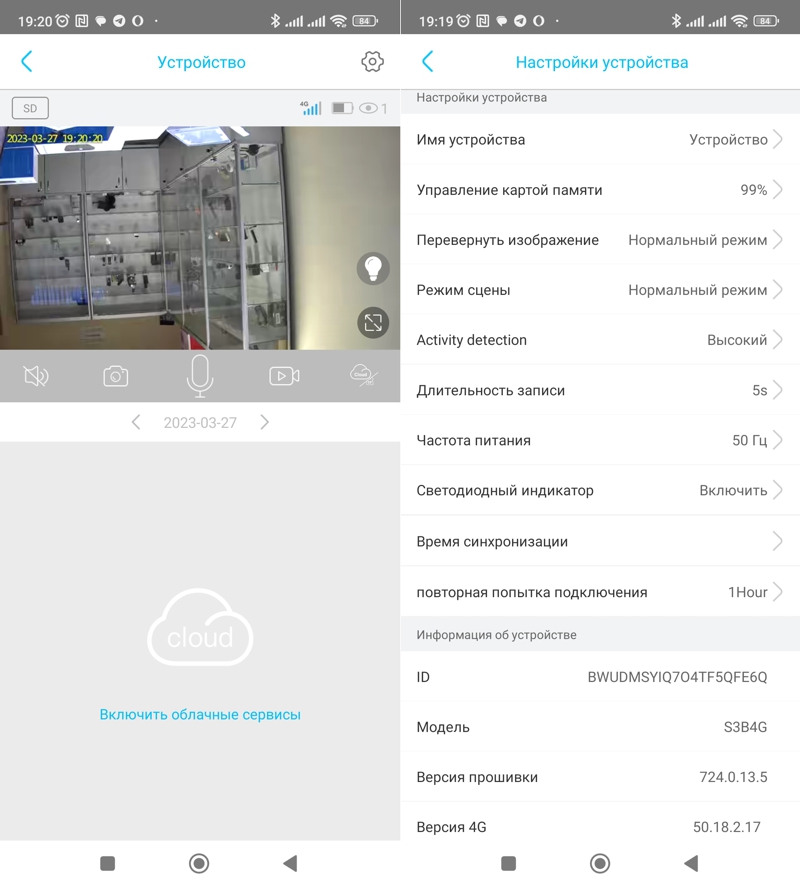The image size is (800, 889).
Task: Expand live video to fullscreen
Action: point(373,323)
